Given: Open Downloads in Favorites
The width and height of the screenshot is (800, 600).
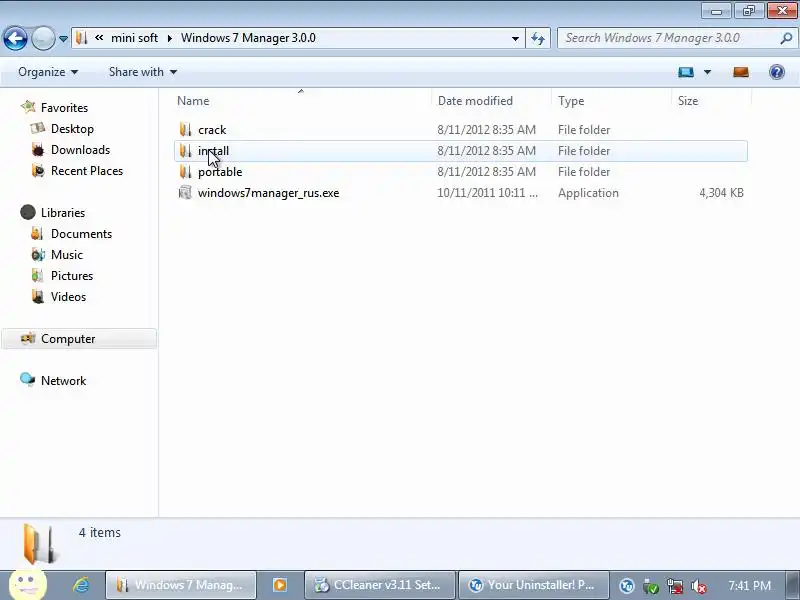Looking at the screenshot, I should 80,149.
